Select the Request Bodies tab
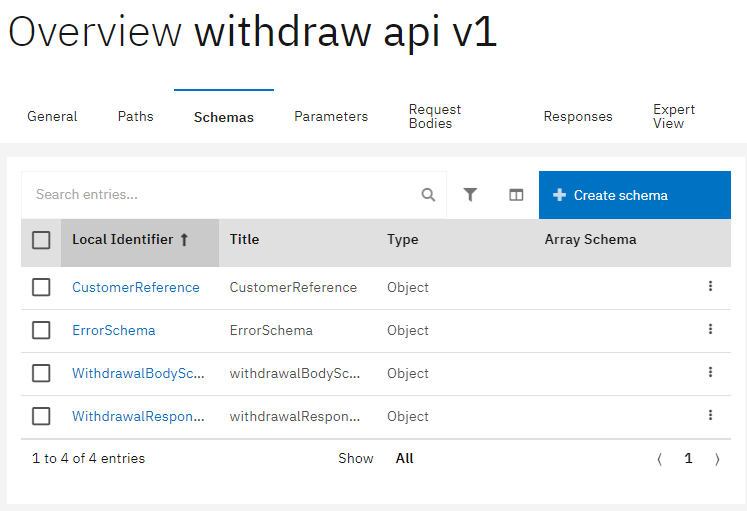Viewport: 747px width, 511px height. click(435, 117)
